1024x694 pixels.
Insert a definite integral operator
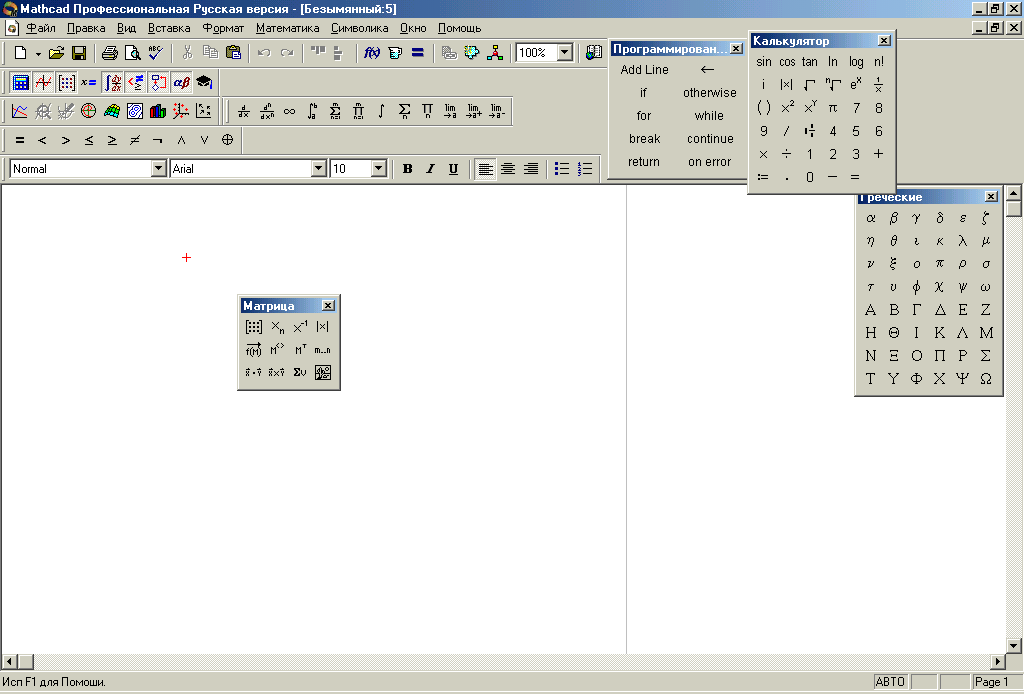[x=312, y=111]
